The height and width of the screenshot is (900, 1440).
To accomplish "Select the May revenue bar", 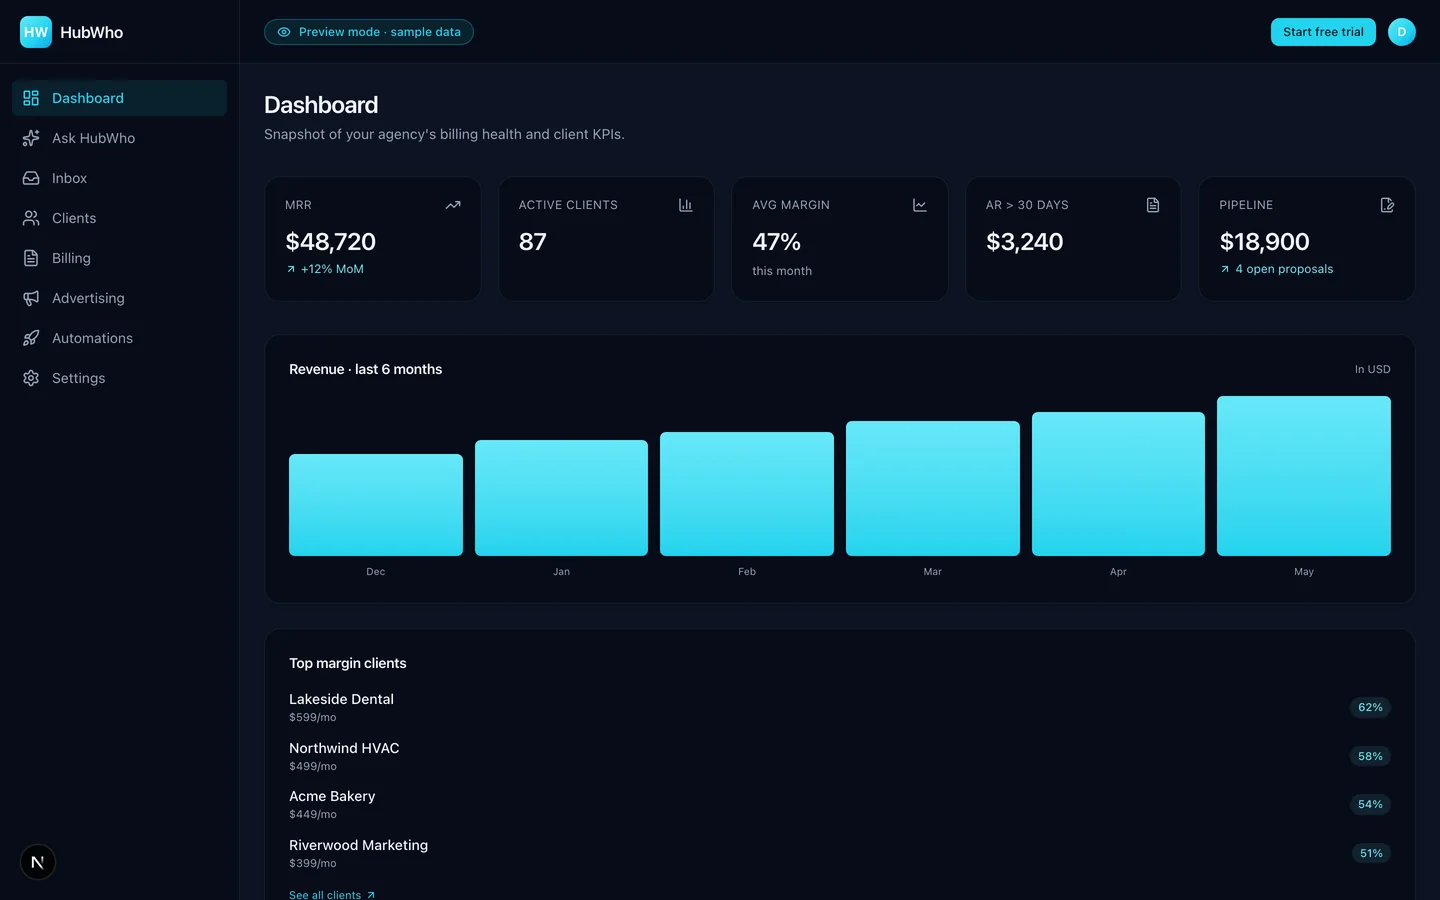I will (x=1304, y=476).
